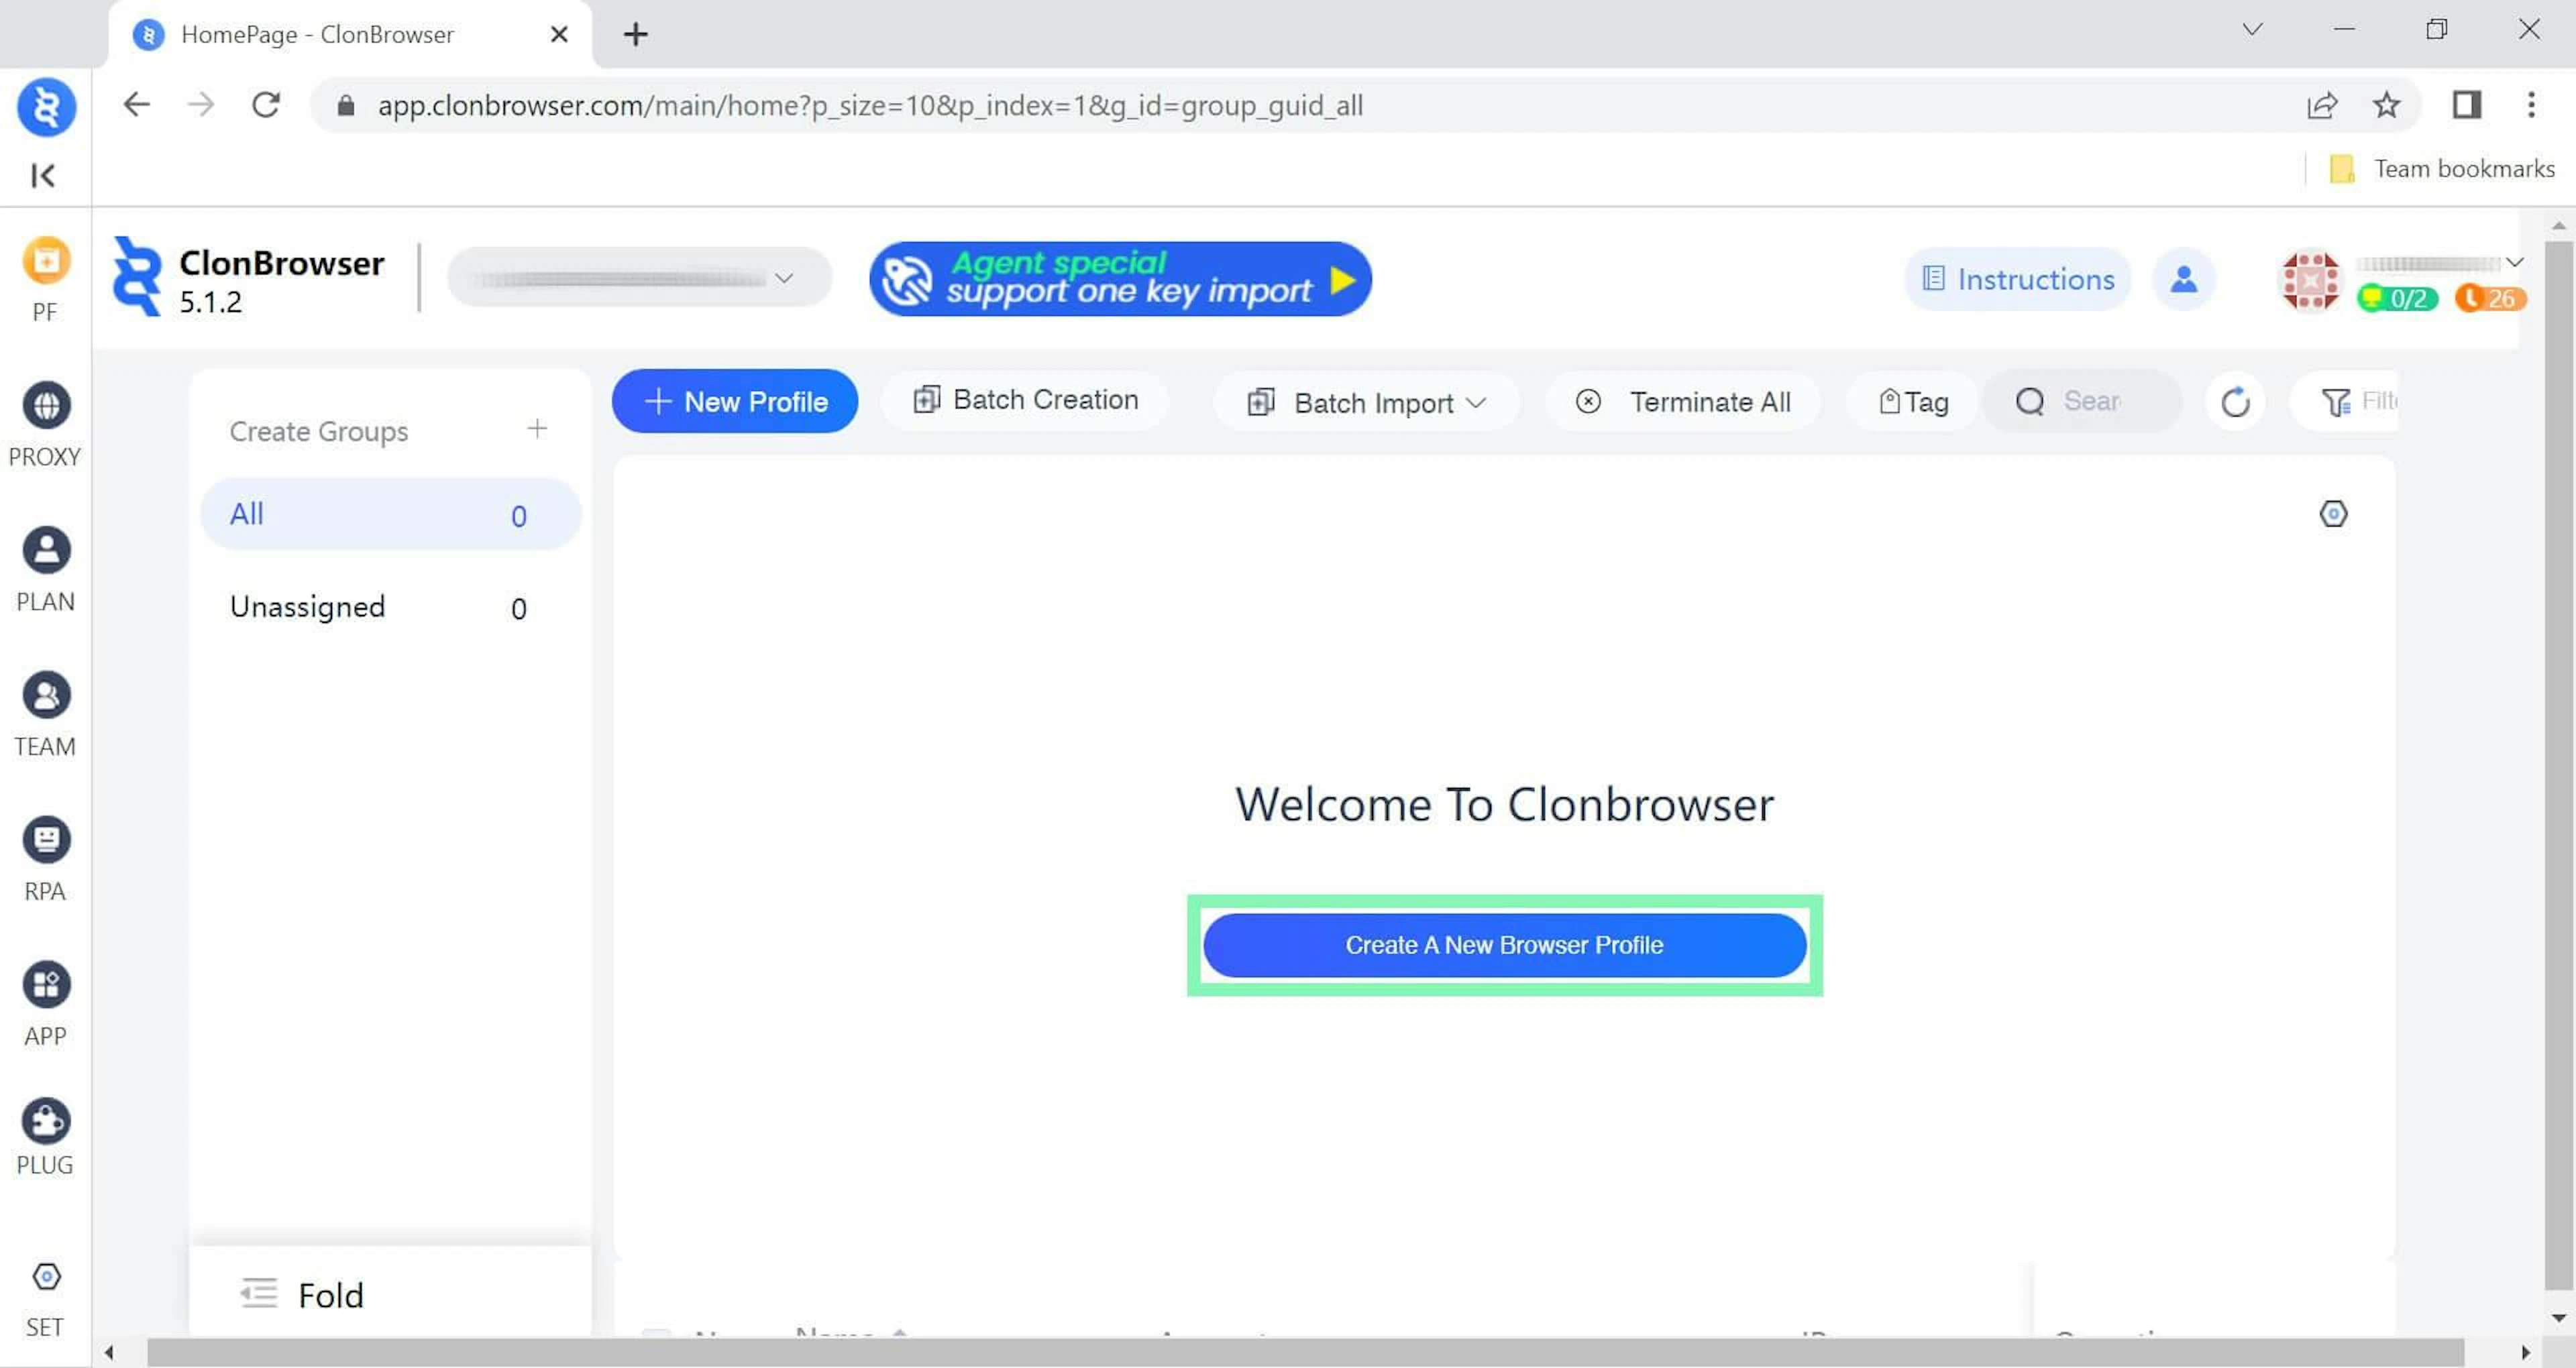Open the tab search chevron in title bar
Image resolution: width=2576 pixels, height=1368 pixels.
(2252, 29)
